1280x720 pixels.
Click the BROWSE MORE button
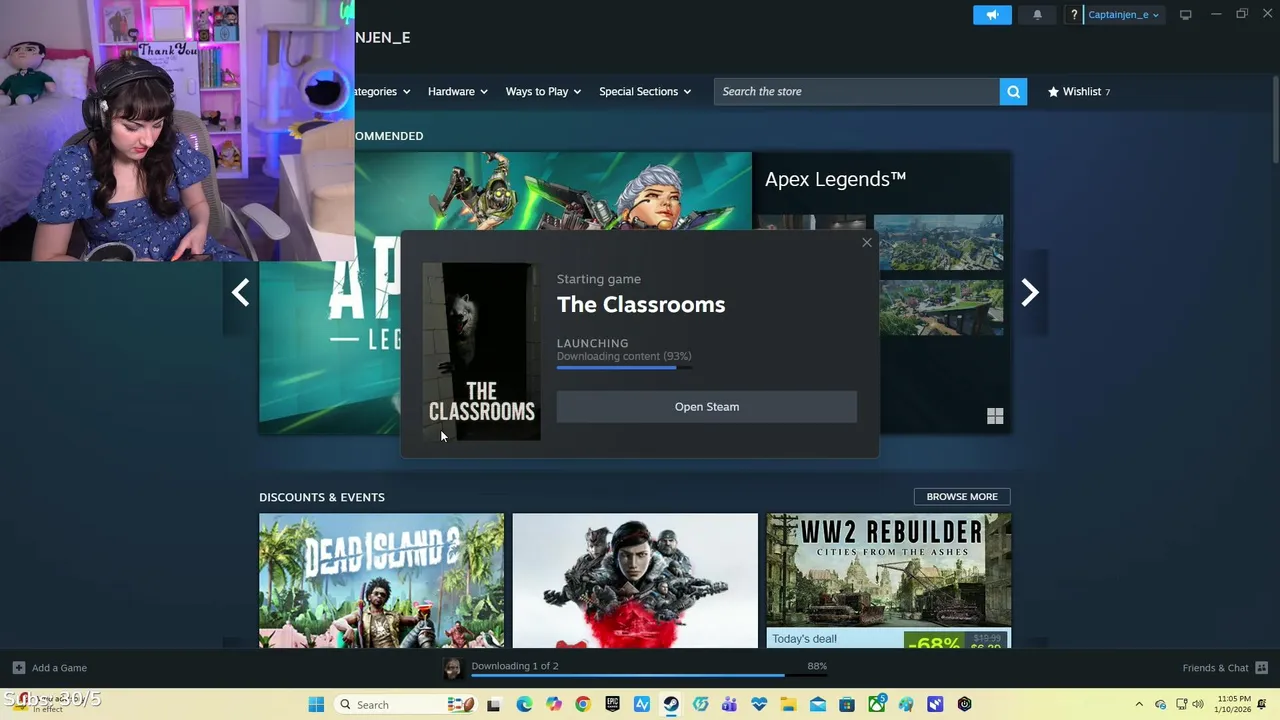coord(962,497)
